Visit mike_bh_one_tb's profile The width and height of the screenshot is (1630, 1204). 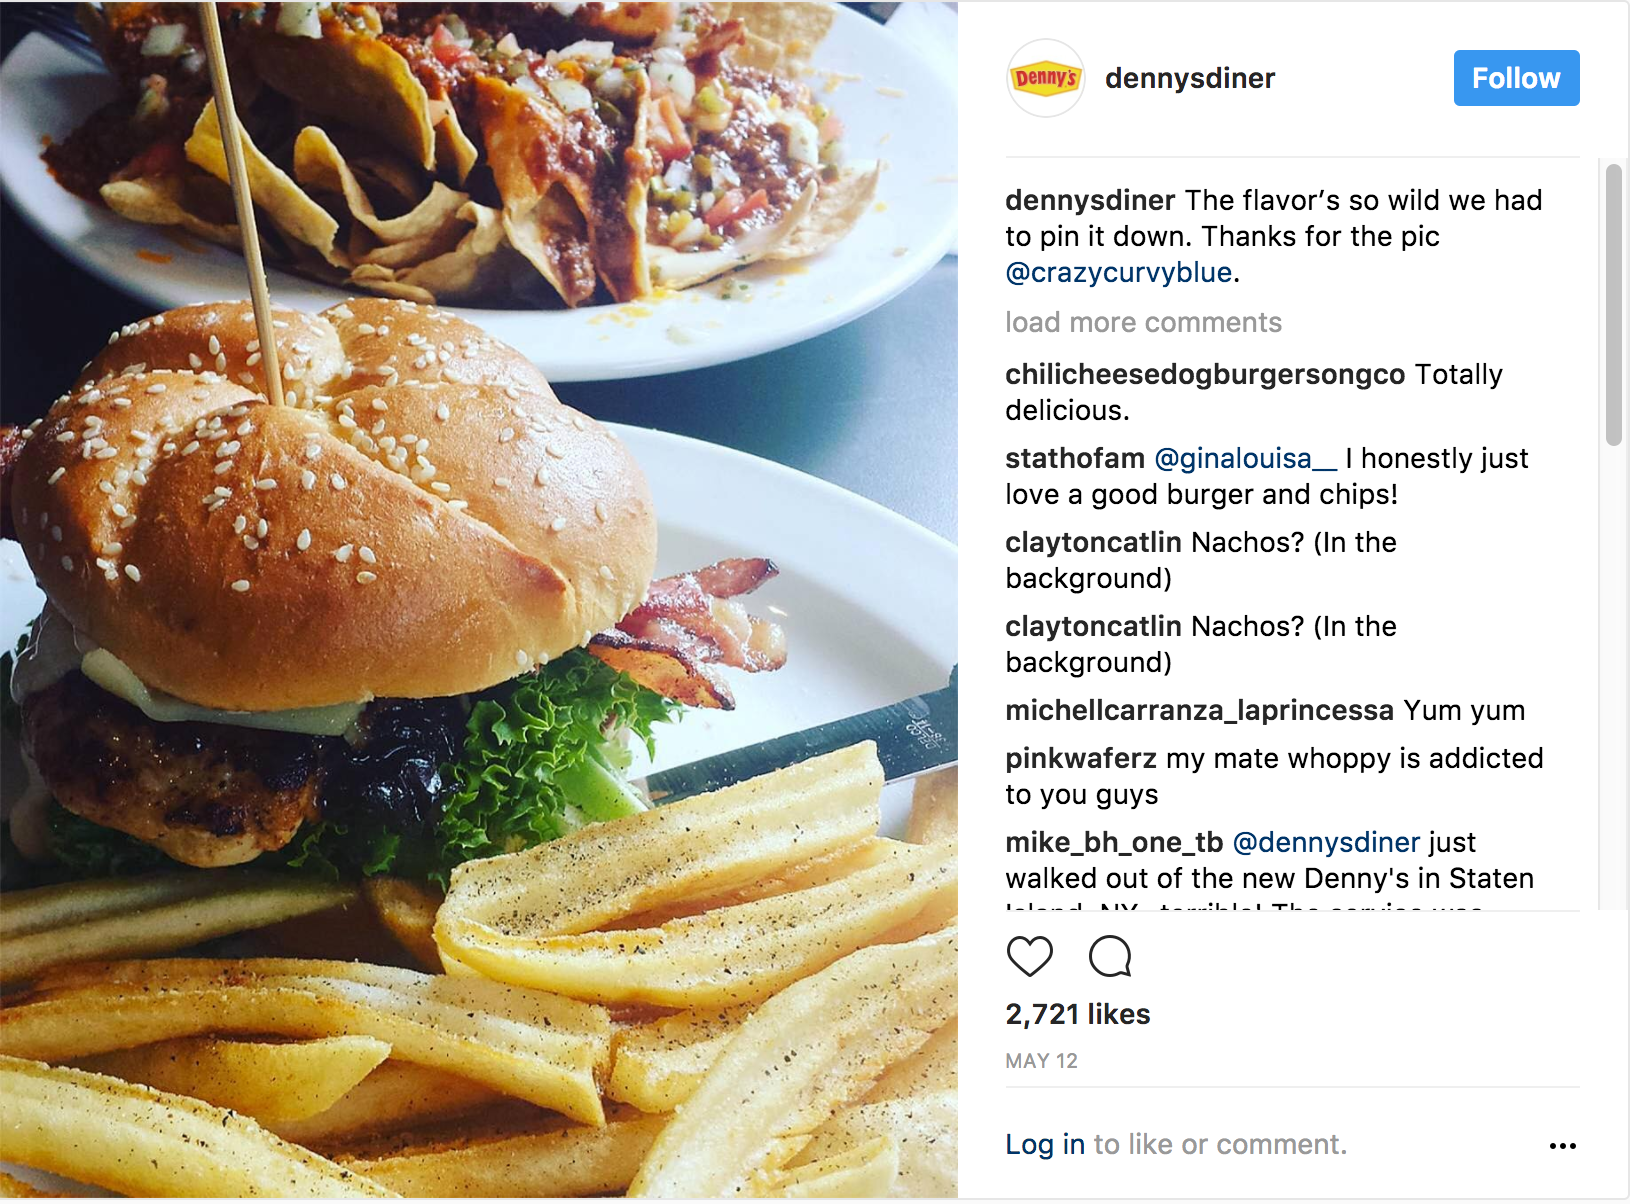click(1114, 842)
